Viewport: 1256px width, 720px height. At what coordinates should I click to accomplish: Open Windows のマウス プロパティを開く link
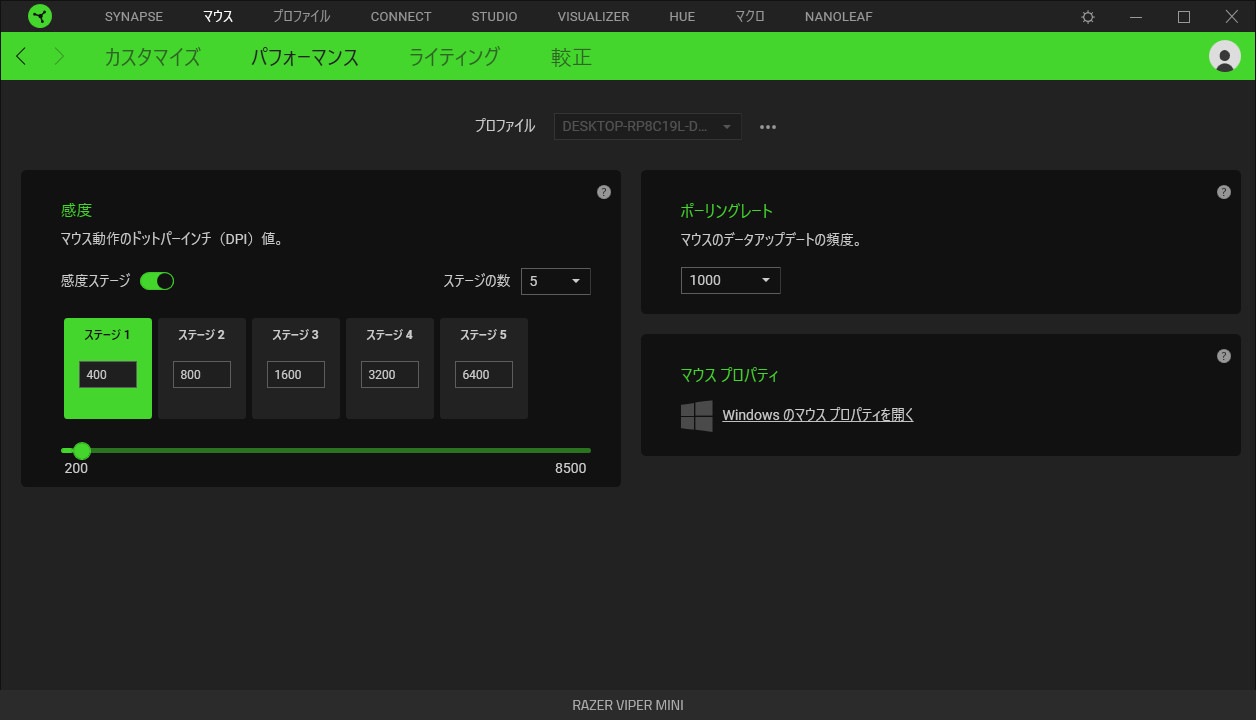pos(818,415)
